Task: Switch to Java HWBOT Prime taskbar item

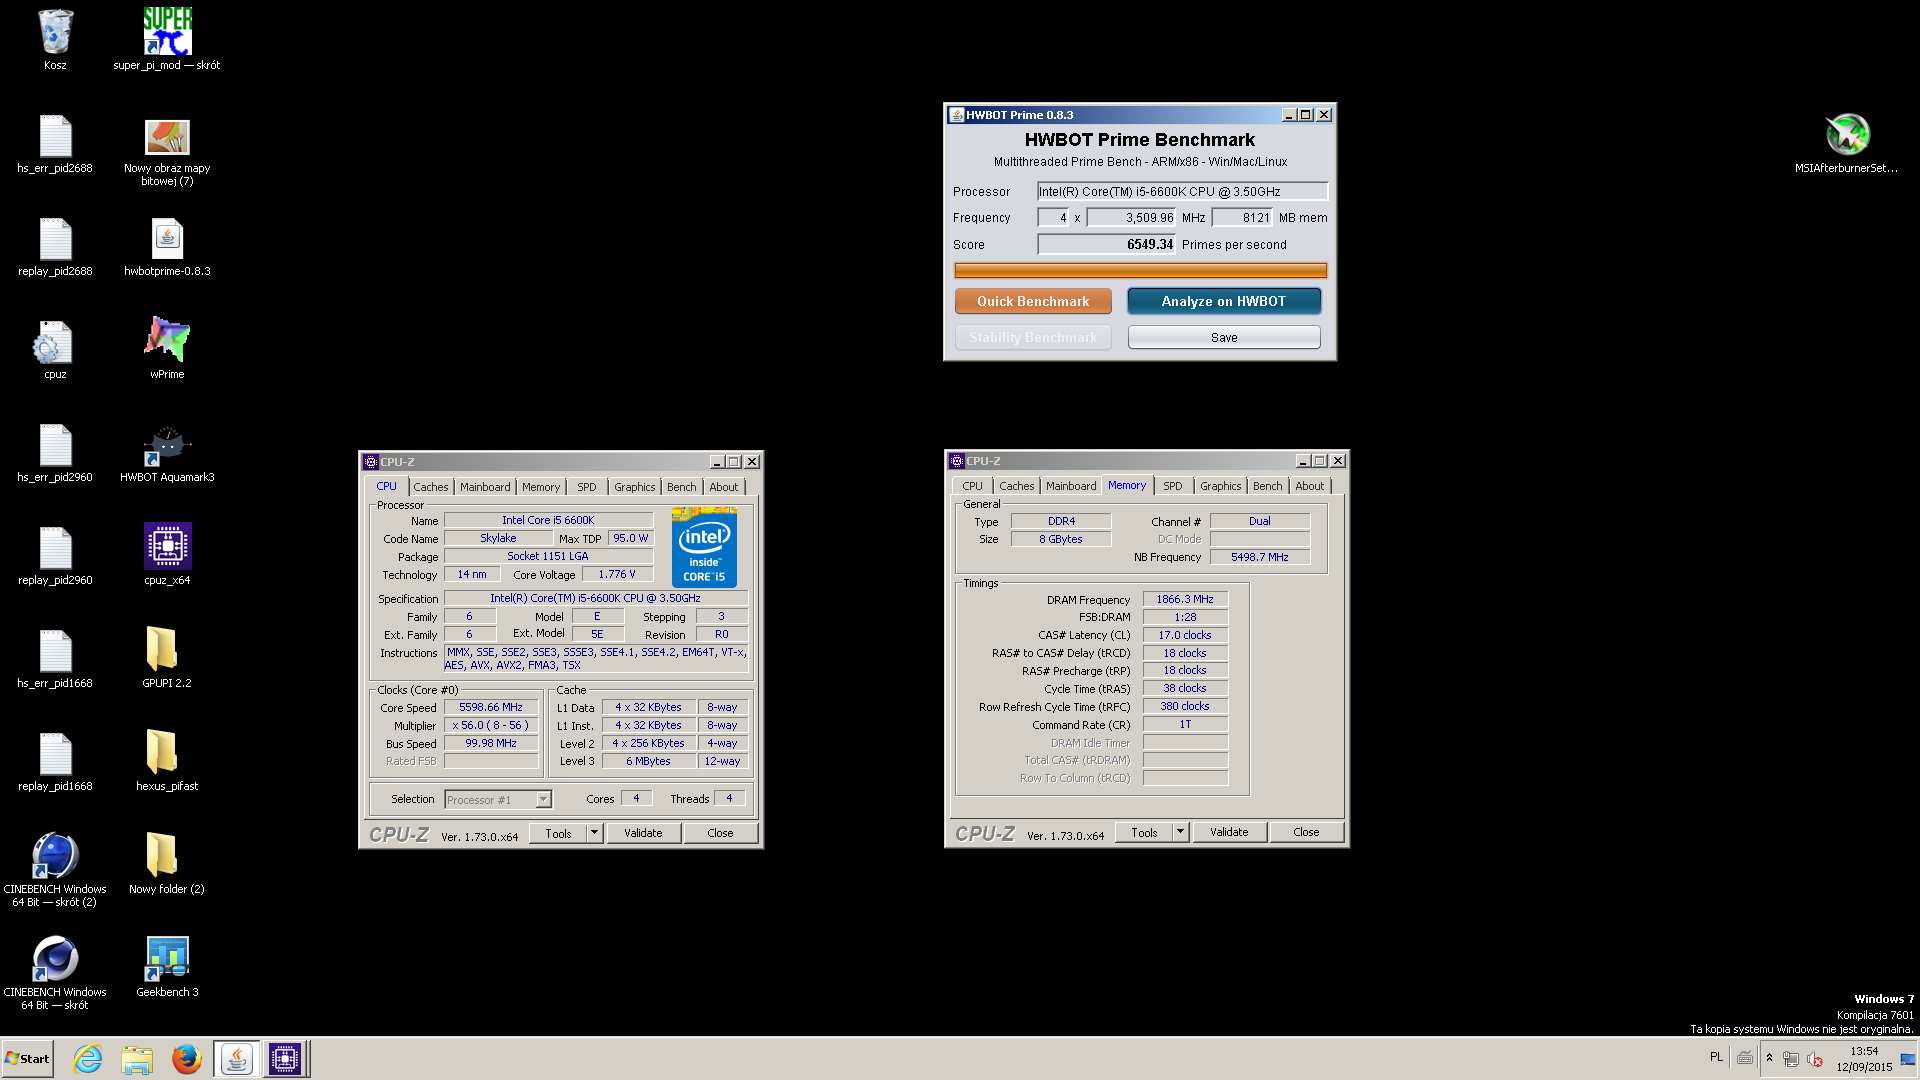Action: [x=237, y=1059]
